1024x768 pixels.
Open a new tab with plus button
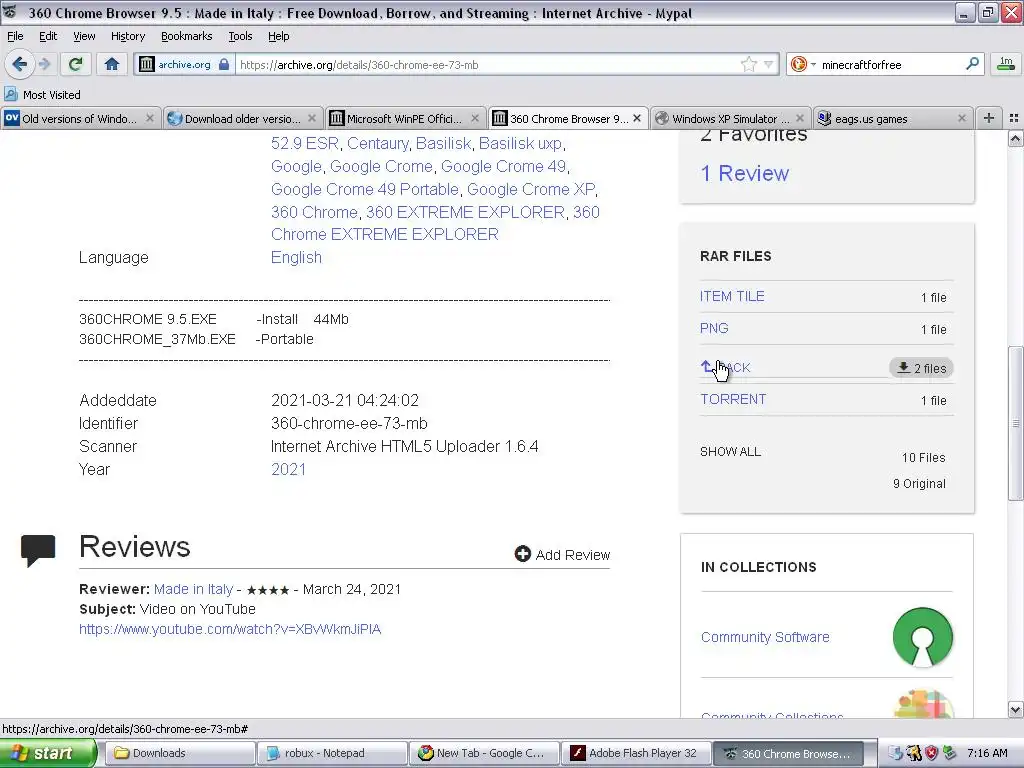click(989, 118)
